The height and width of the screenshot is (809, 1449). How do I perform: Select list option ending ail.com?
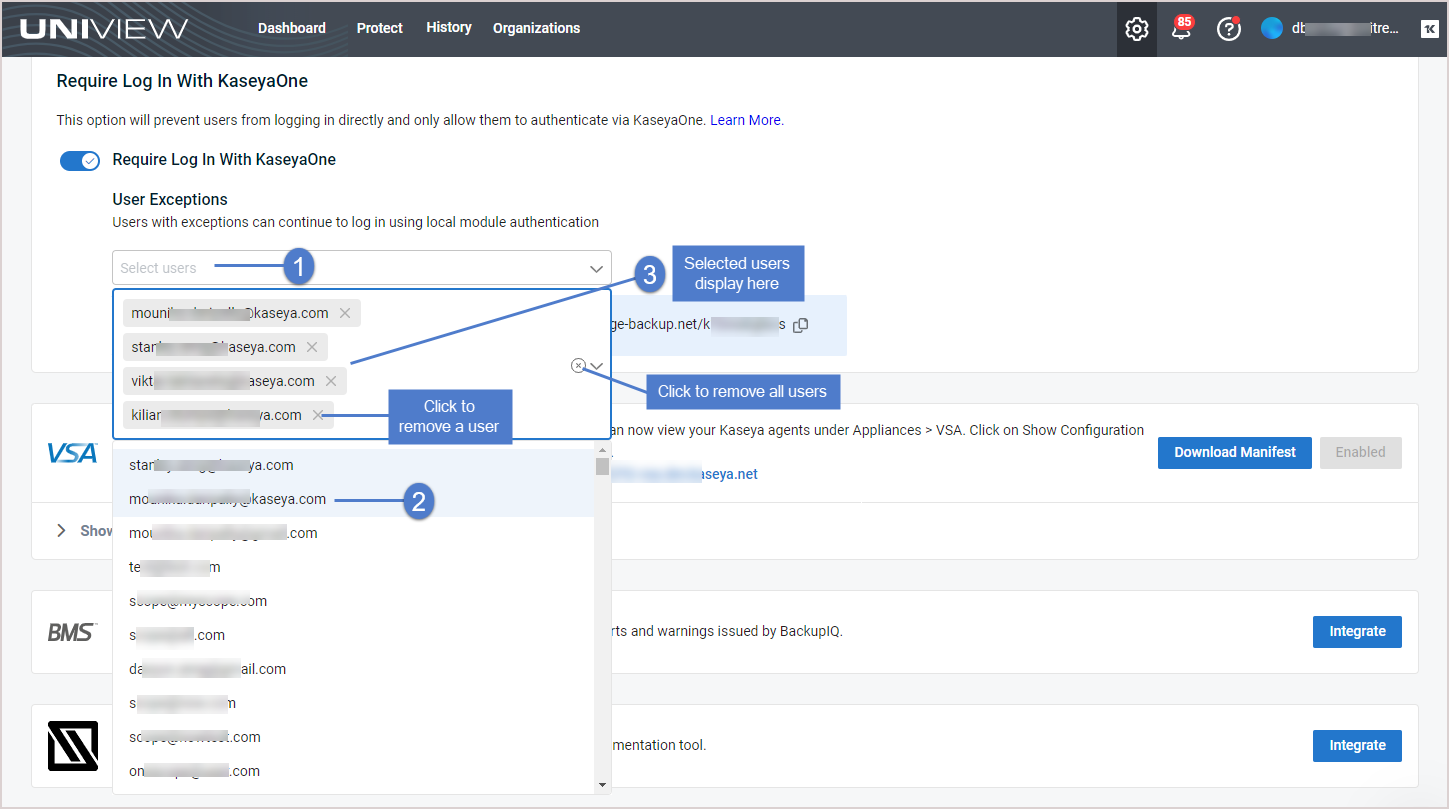(x=353, y=669)
